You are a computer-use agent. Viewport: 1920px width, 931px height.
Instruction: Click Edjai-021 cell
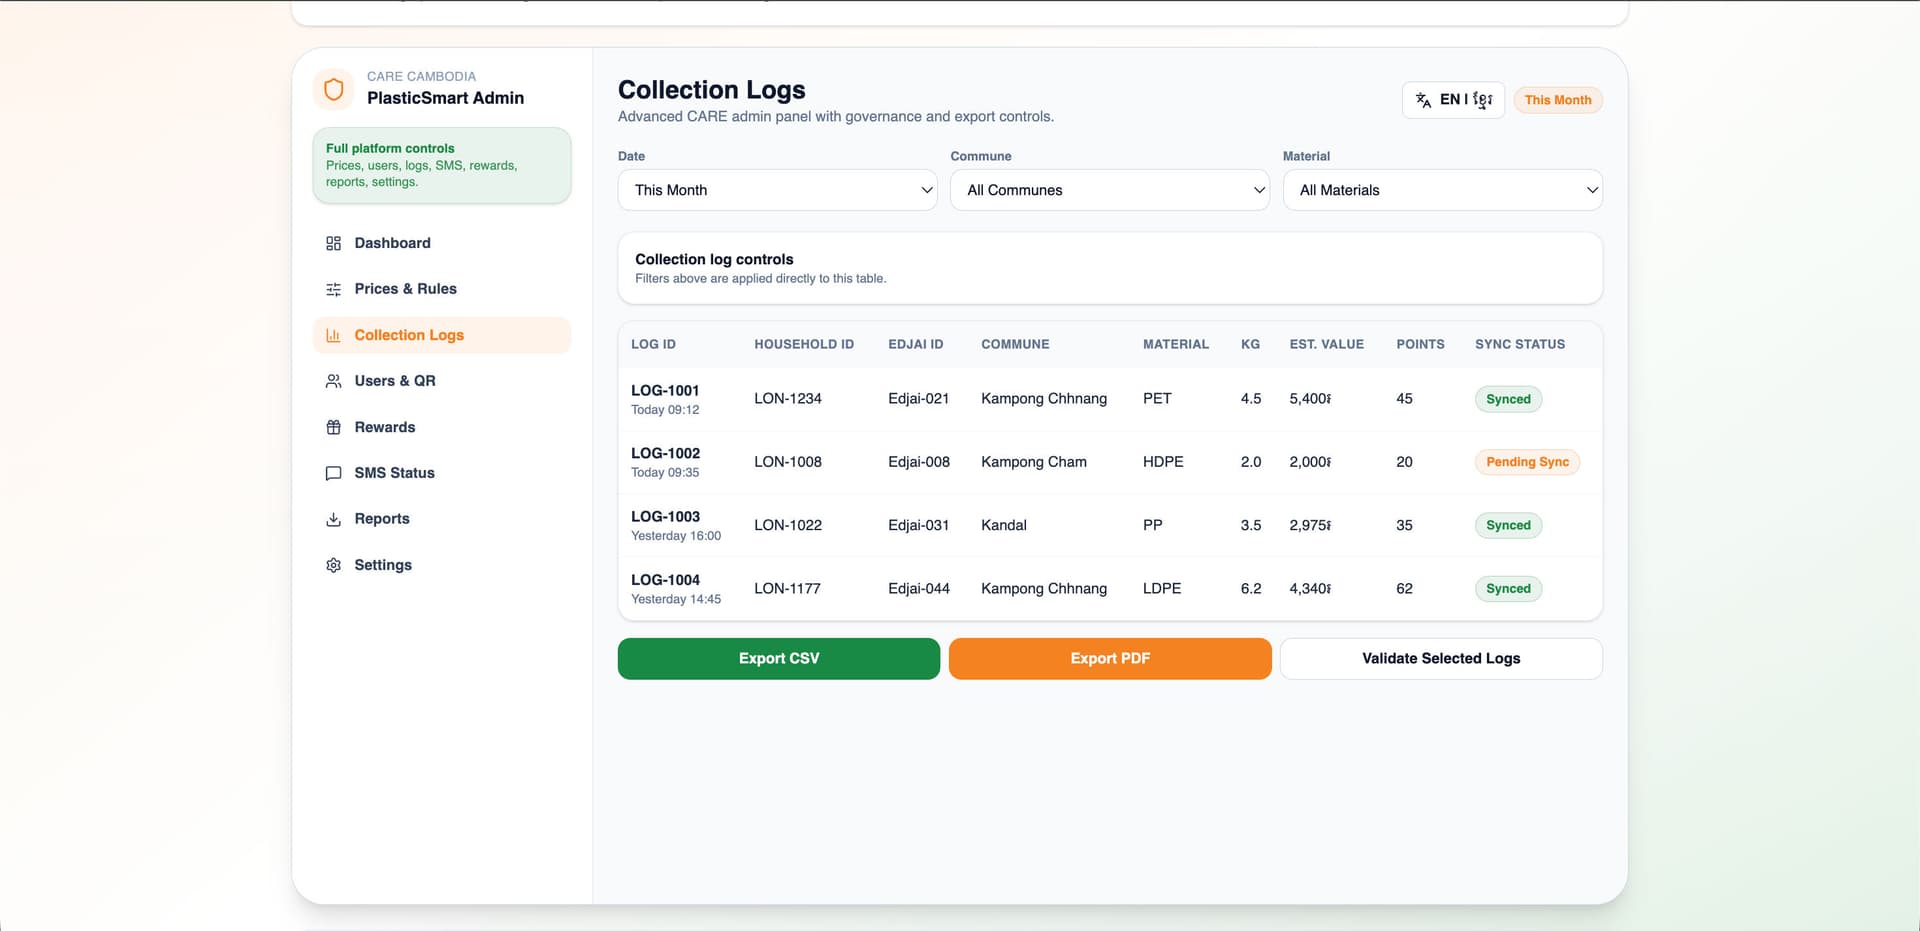918,399
